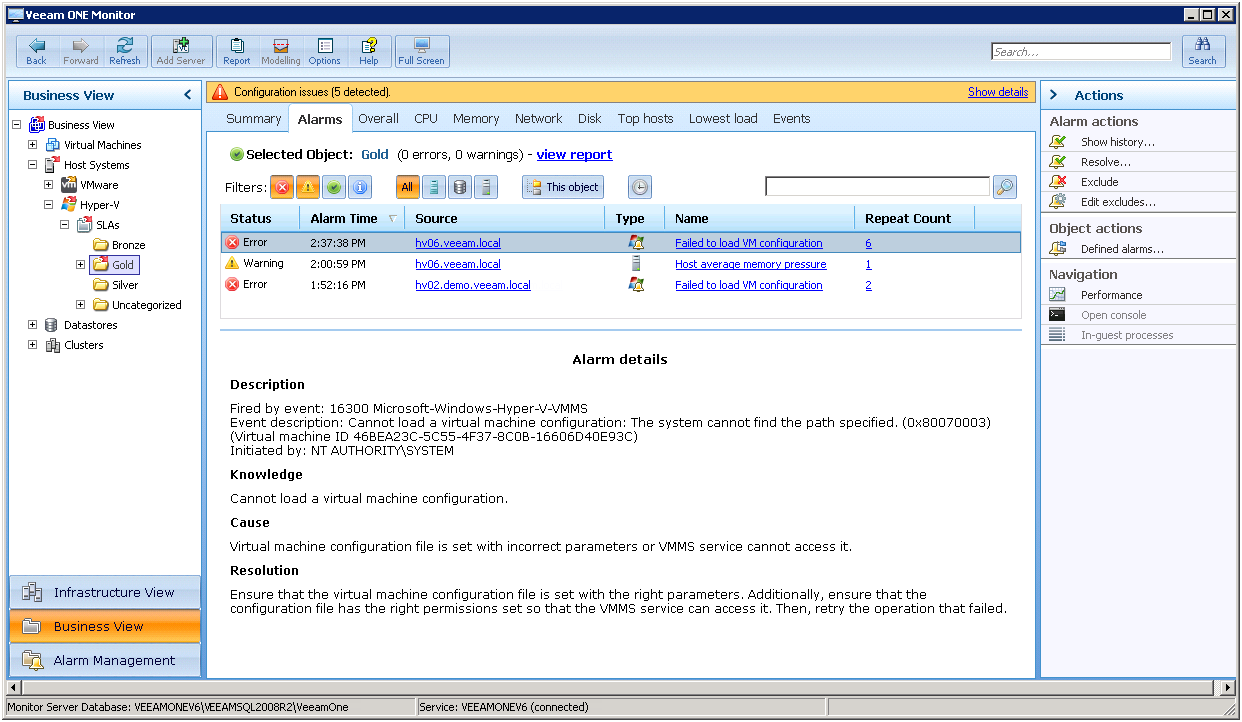Toggle the Error alarms filter
Image resolution: width=1242 pixels, height=722 pixels.
pyautogui.click(x=282, y=187)
